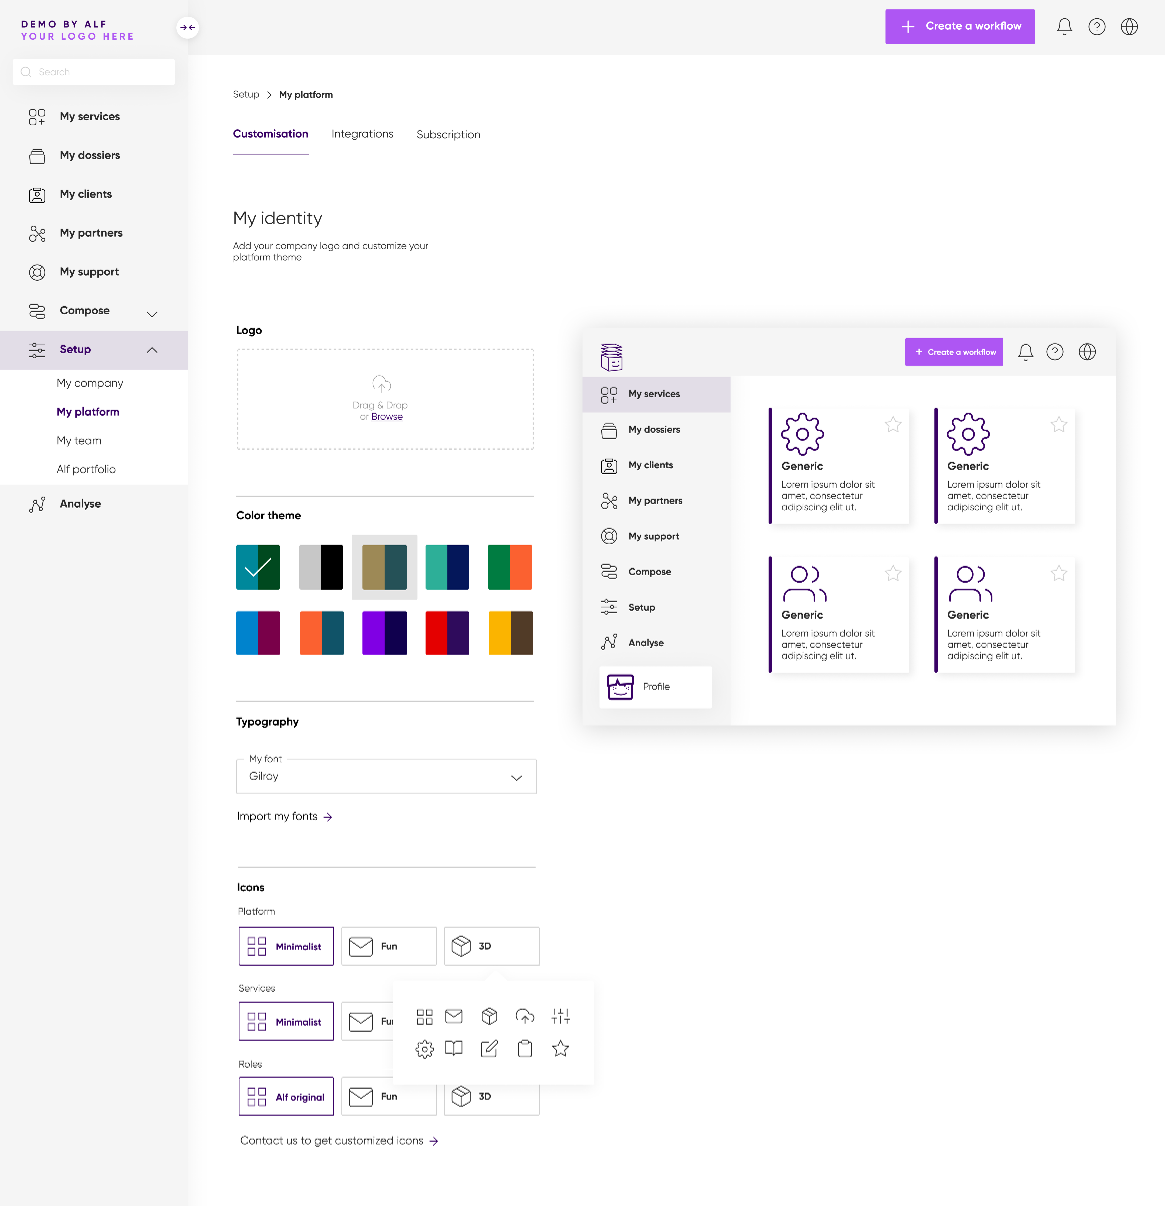Select the star icon in icon popup
The height and width of the screenshot is (1206, 1165).
[x=561, y=1049]
